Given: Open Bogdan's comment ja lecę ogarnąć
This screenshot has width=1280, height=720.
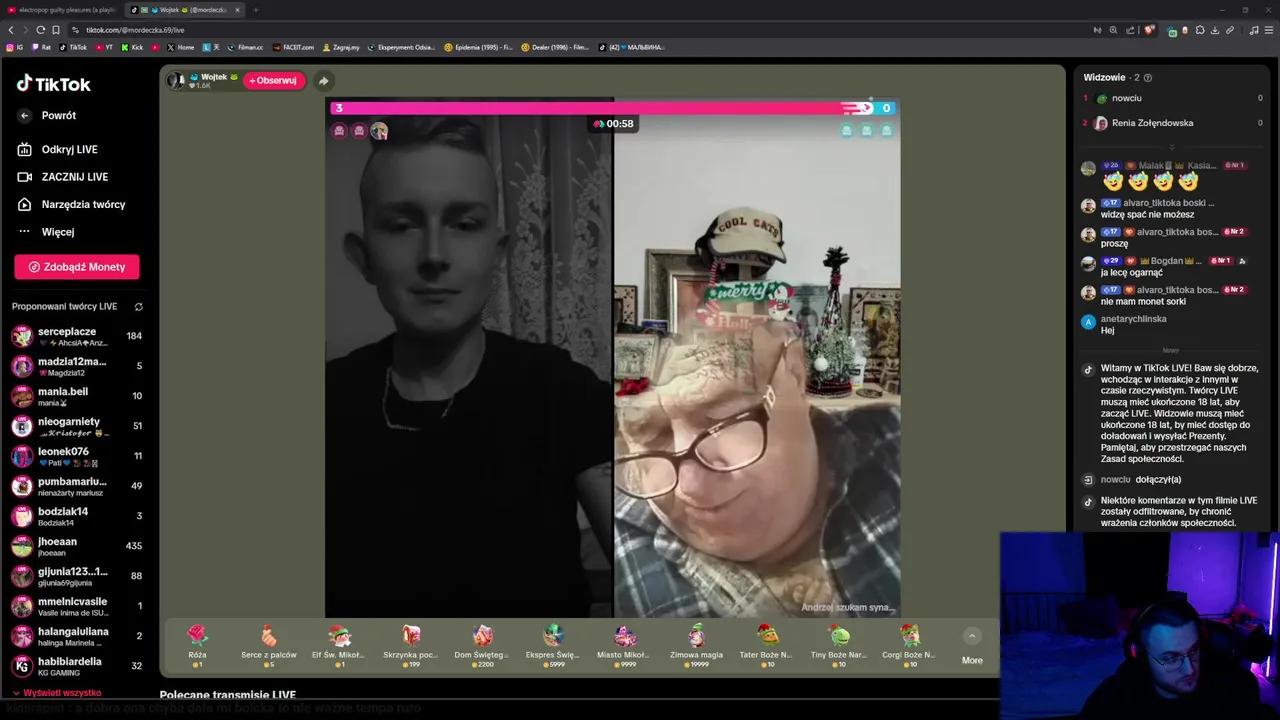Looking at the screenshot, I should click(x=1131, y=272).
